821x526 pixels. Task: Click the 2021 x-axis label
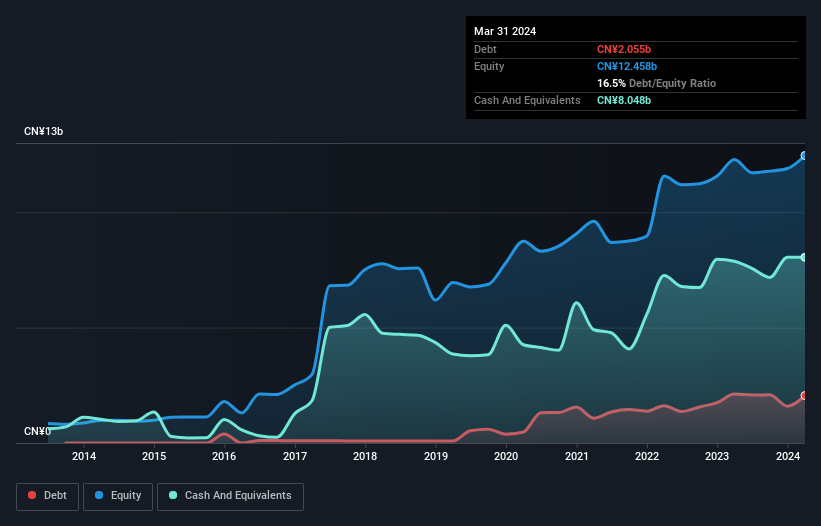click(x=576, y=456)
